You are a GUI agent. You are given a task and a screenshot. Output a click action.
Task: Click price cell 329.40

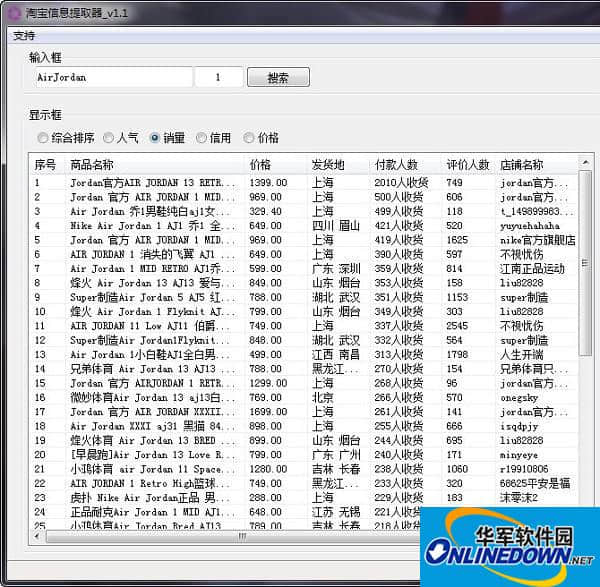click(x=265, y=211)
